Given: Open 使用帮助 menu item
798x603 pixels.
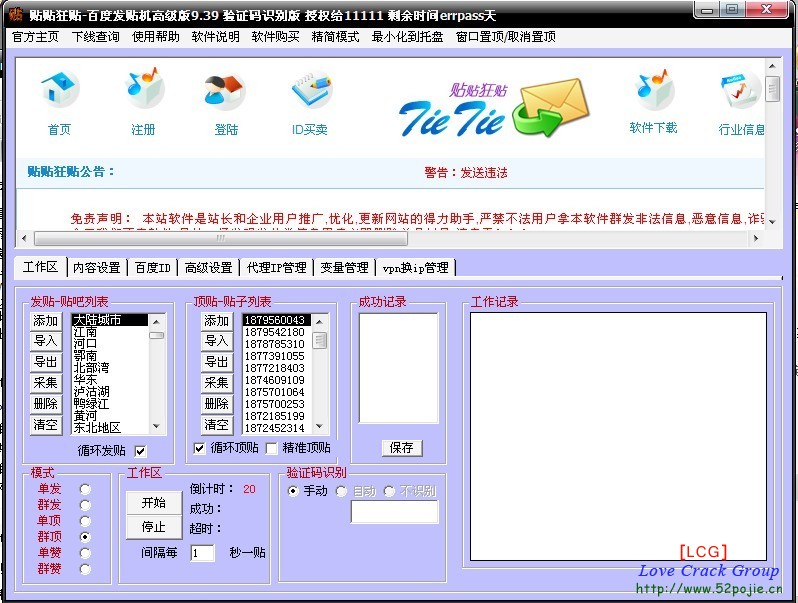Looking at the screenshot, I should (x=156, y=37).
